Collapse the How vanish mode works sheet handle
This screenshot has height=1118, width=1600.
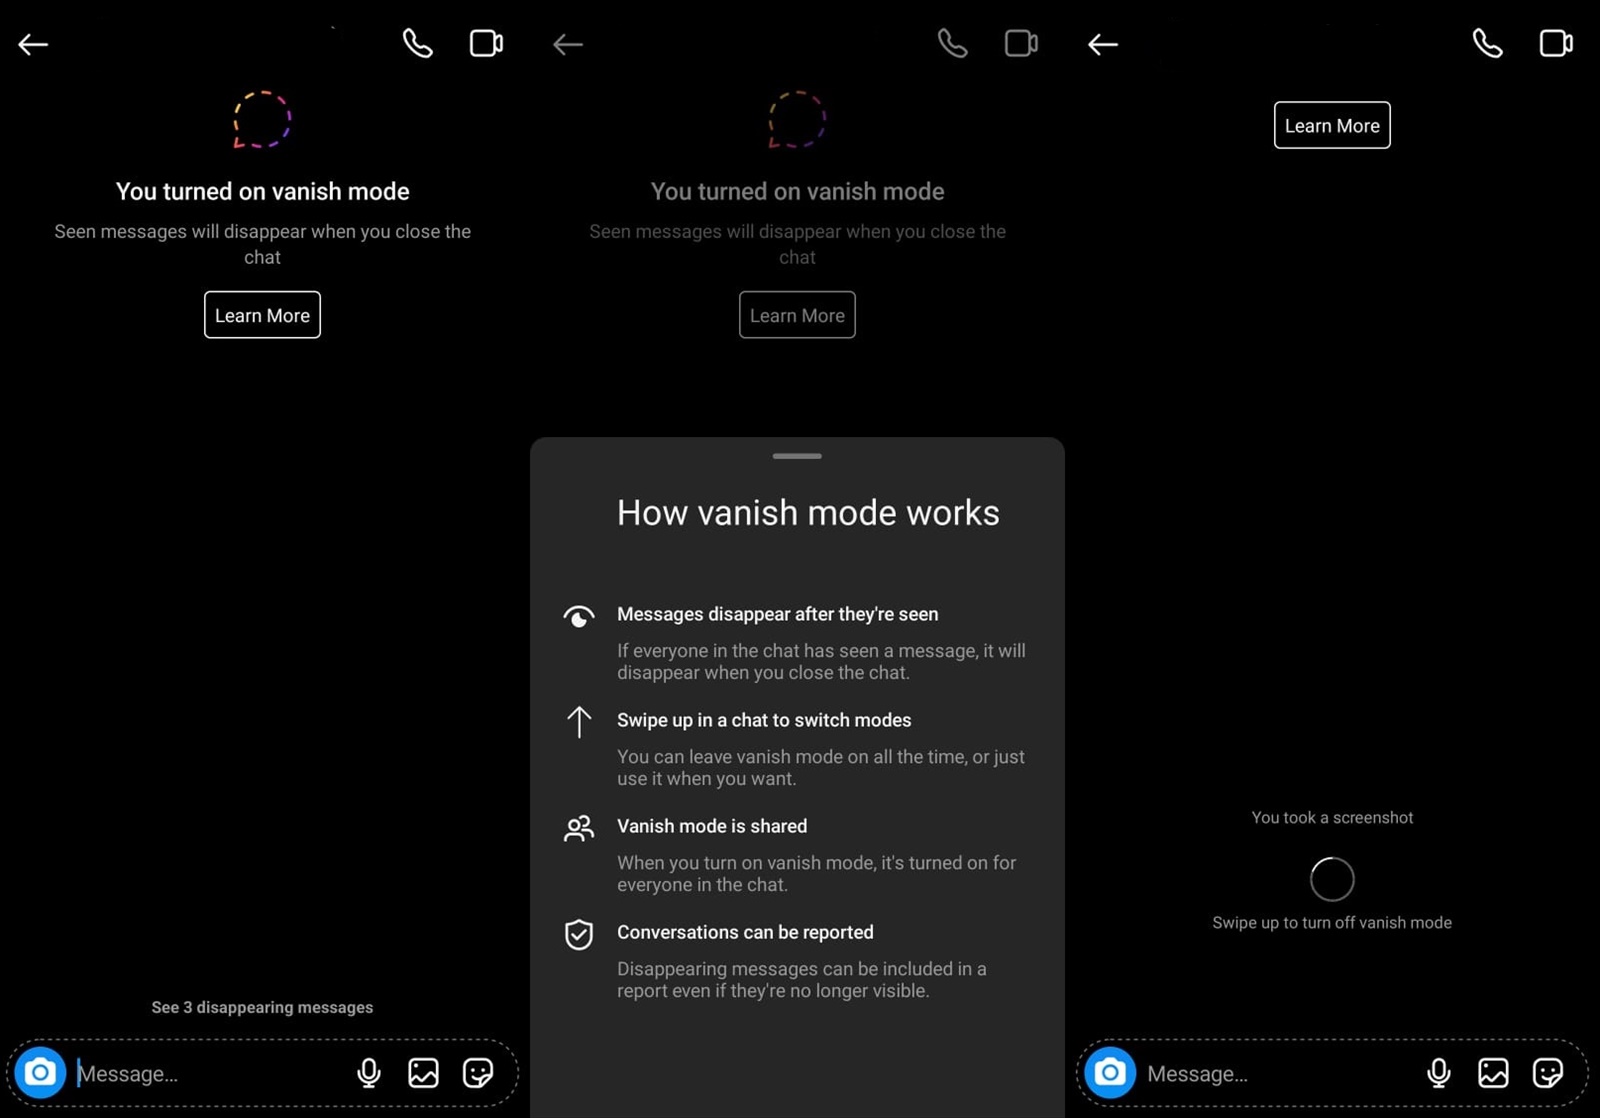[796, 456]
